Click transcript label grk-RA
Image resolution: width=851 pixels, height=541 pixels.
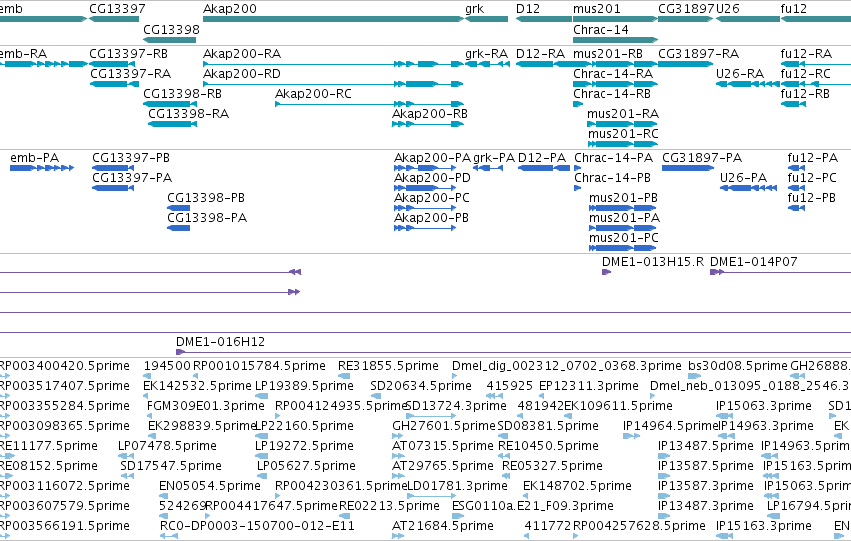click(x=486, y=54)
